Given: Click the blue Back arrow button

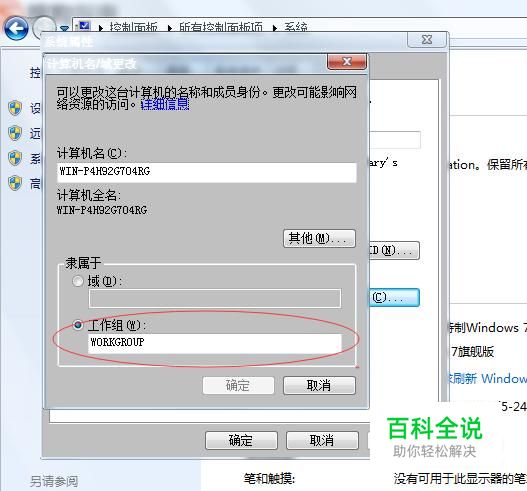Looking at the screenshot, I should (16, 28).
